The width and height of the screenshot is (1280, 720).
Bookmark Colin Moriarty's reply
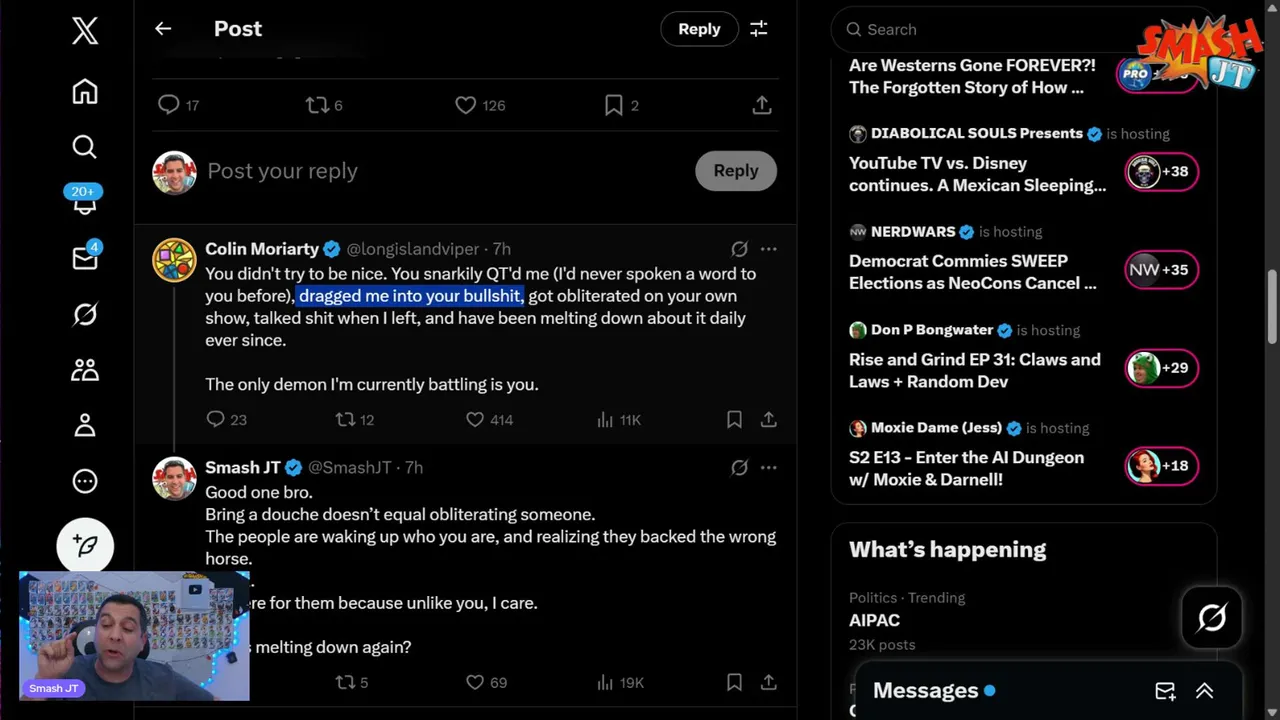pyautogui.click(x=734, y=420)
